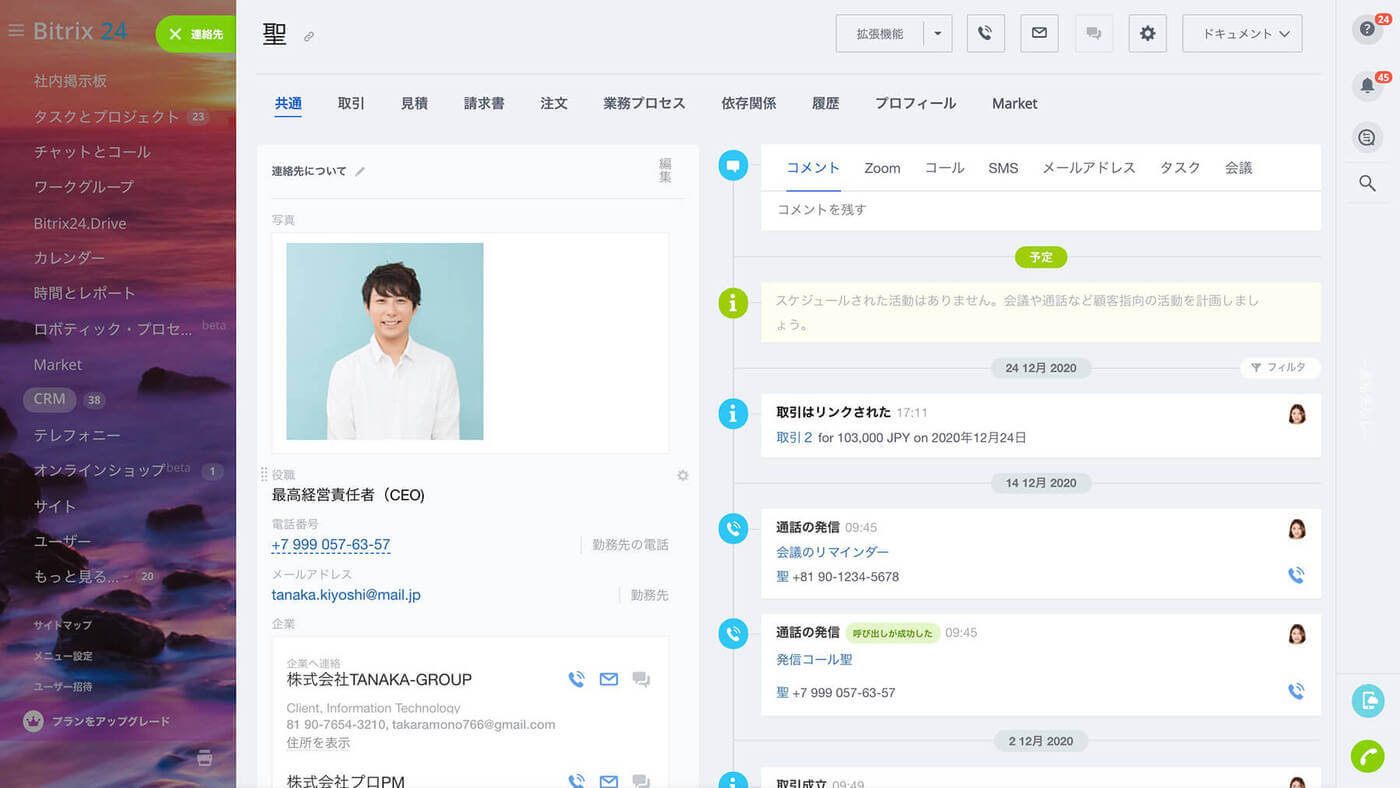Open CRM in sidebar
This screenshot has height=788, width=1400.
point(50,399)
